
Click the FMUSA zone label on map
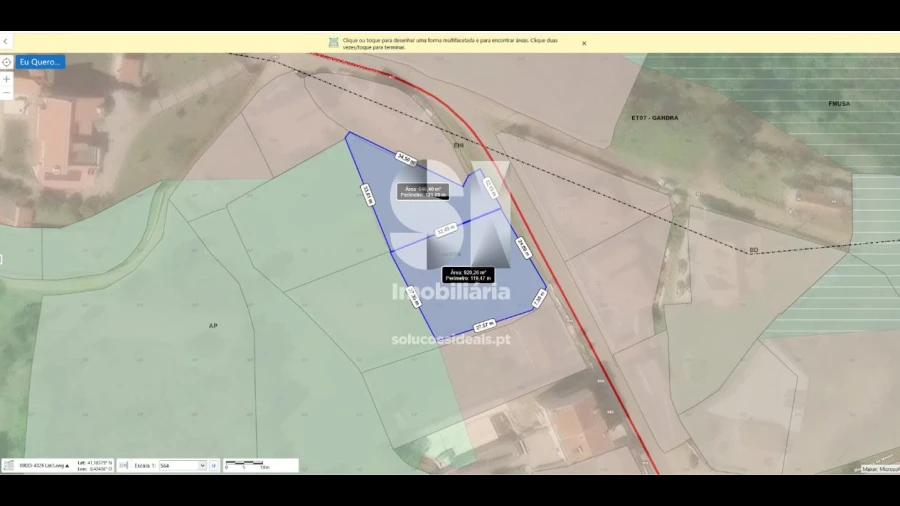(x=839, y=104)
